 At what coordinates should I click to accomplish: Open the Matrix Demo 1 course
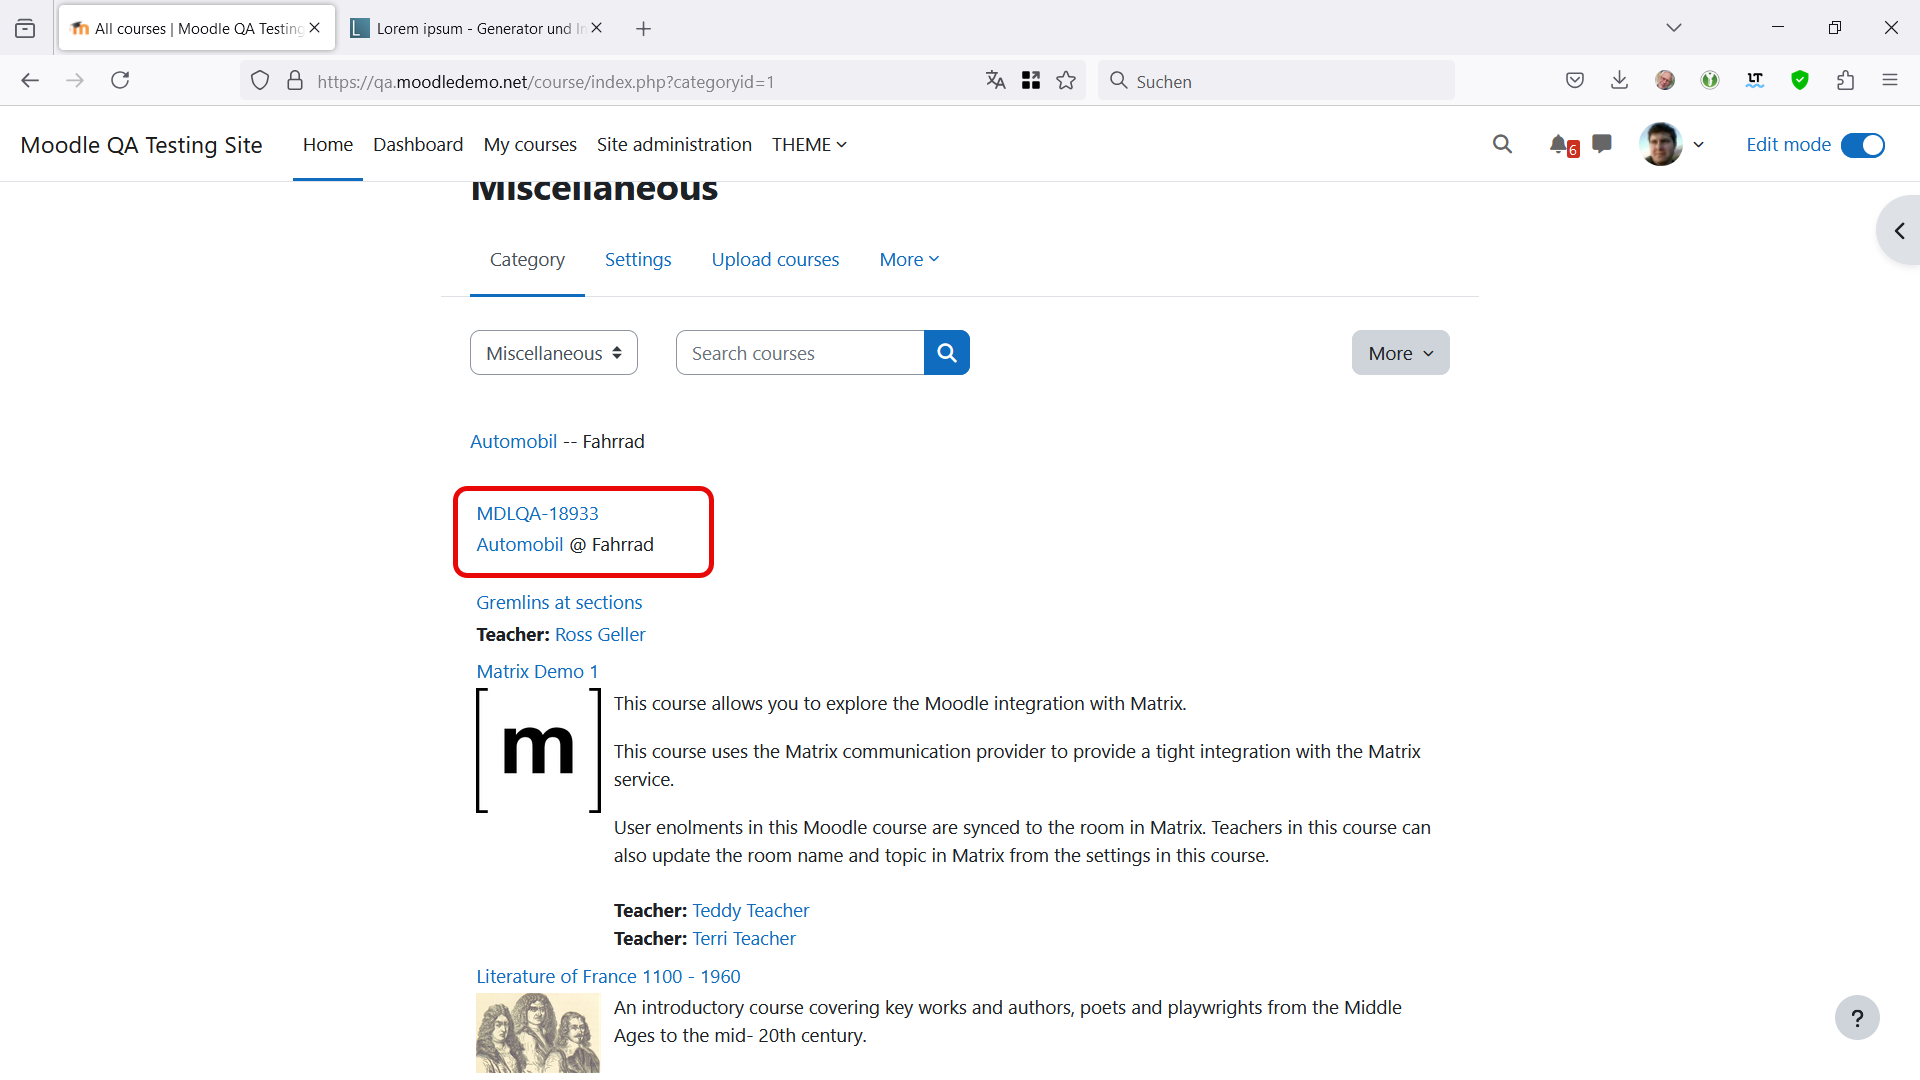537,672
